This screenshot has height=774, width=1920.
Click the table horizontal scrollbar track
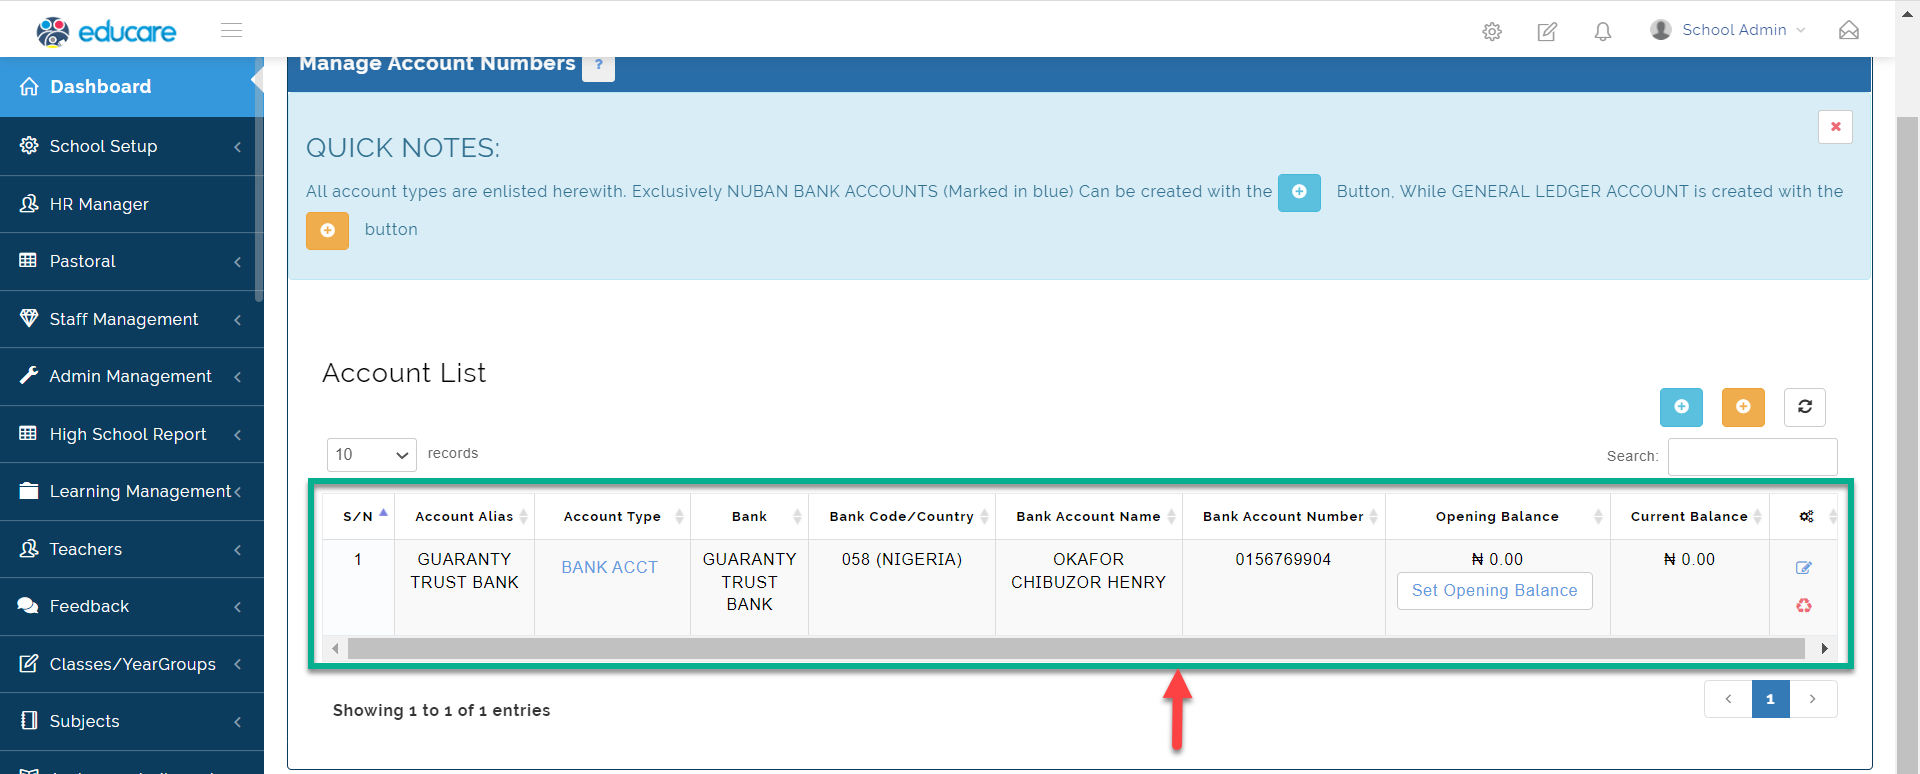pos(1076,649)
